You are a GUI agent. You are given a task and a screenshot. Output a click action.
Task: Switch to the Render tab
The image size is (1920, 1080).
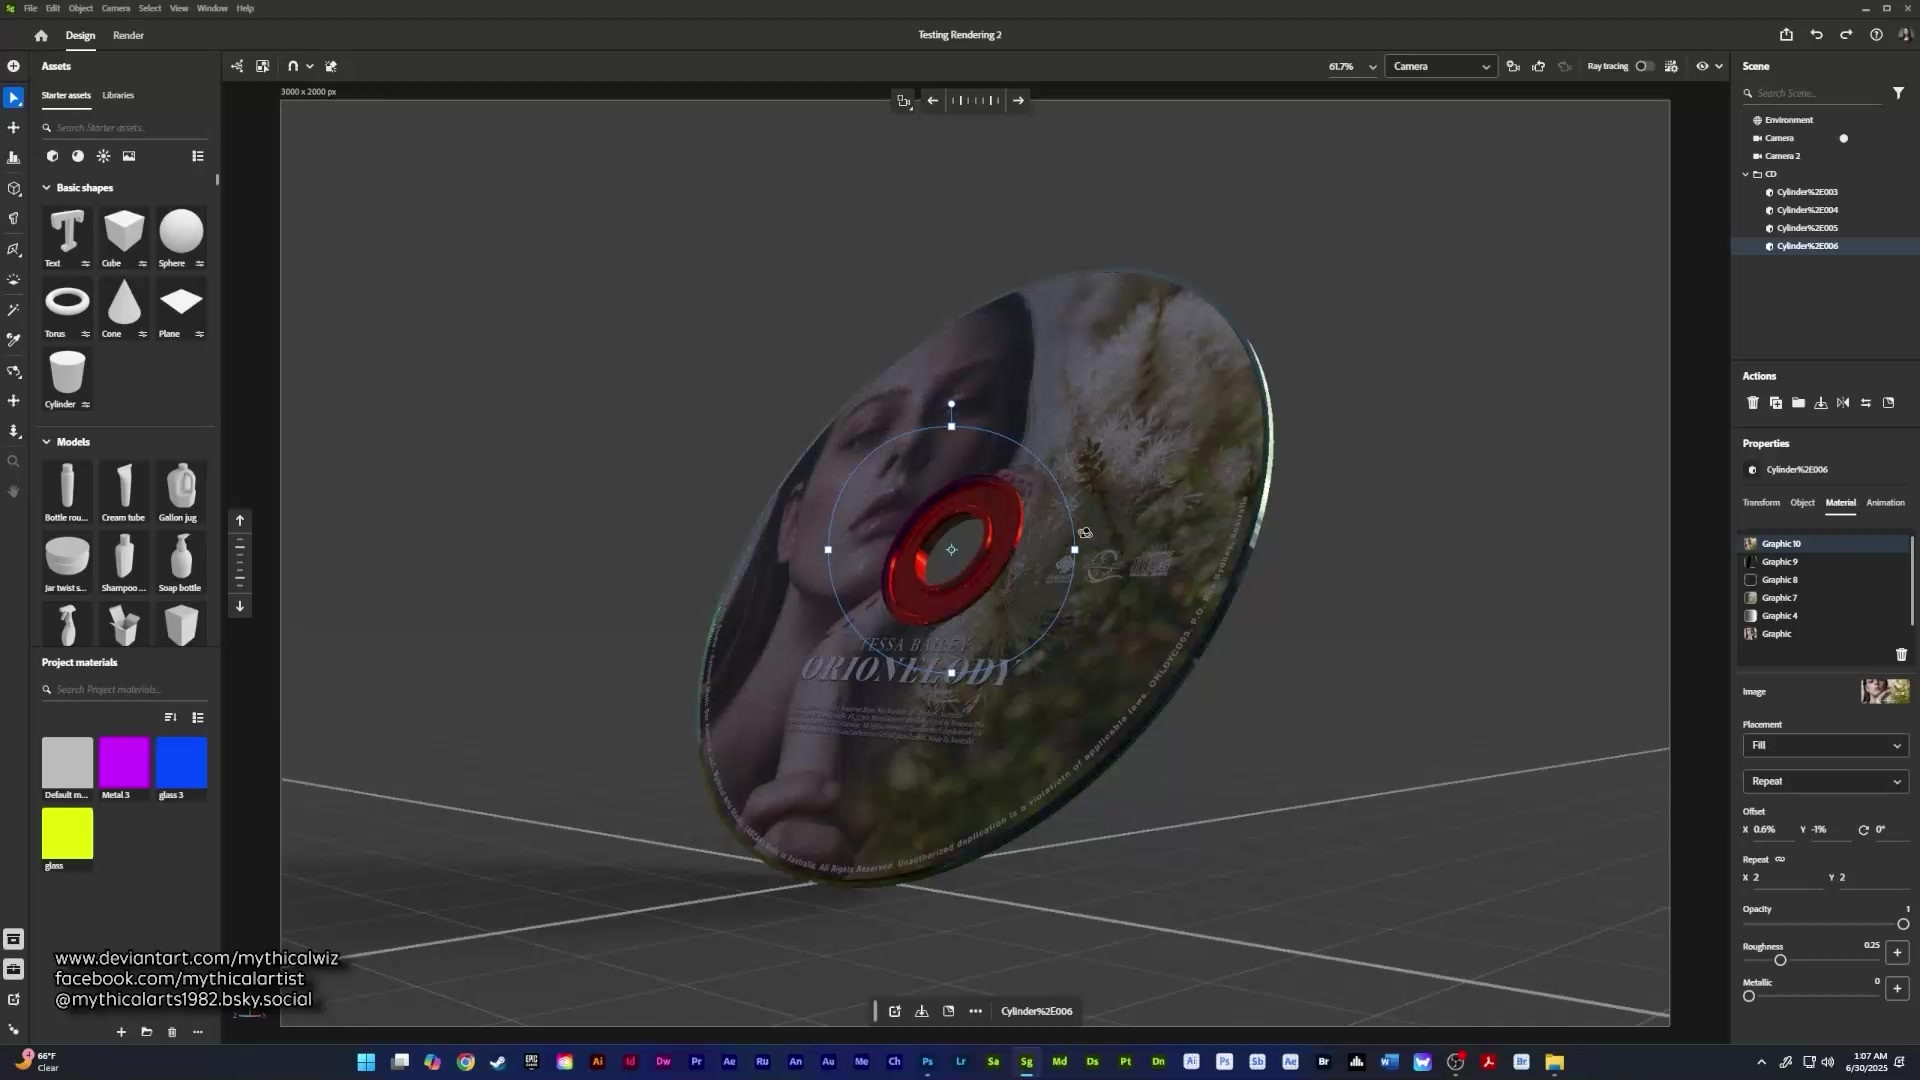click(128, 35)
